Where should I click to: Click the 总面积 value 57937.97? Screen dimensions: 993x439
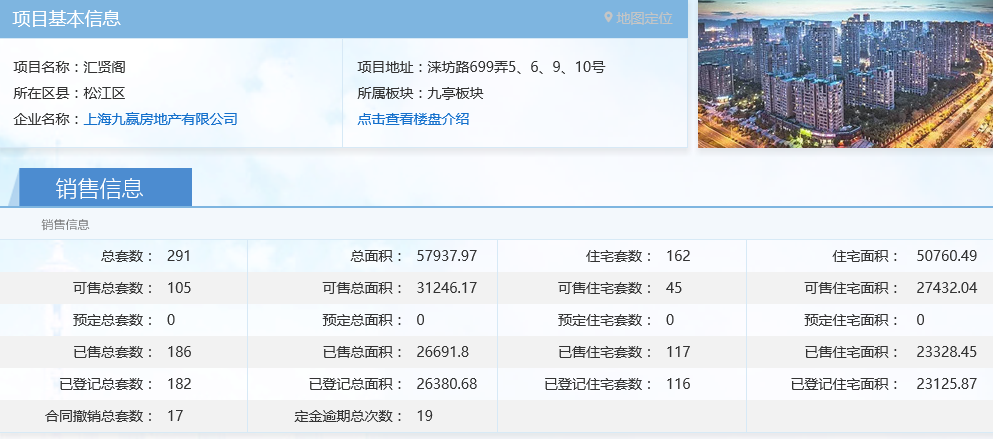[x=447, y=256]
